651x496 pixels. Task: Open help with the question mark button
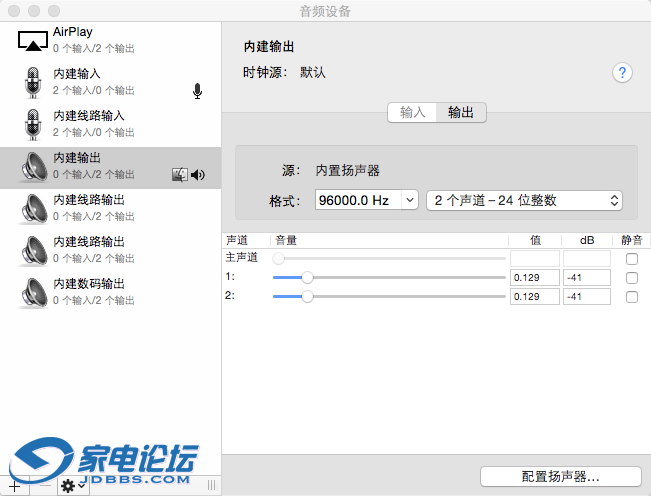click(622, 73)
